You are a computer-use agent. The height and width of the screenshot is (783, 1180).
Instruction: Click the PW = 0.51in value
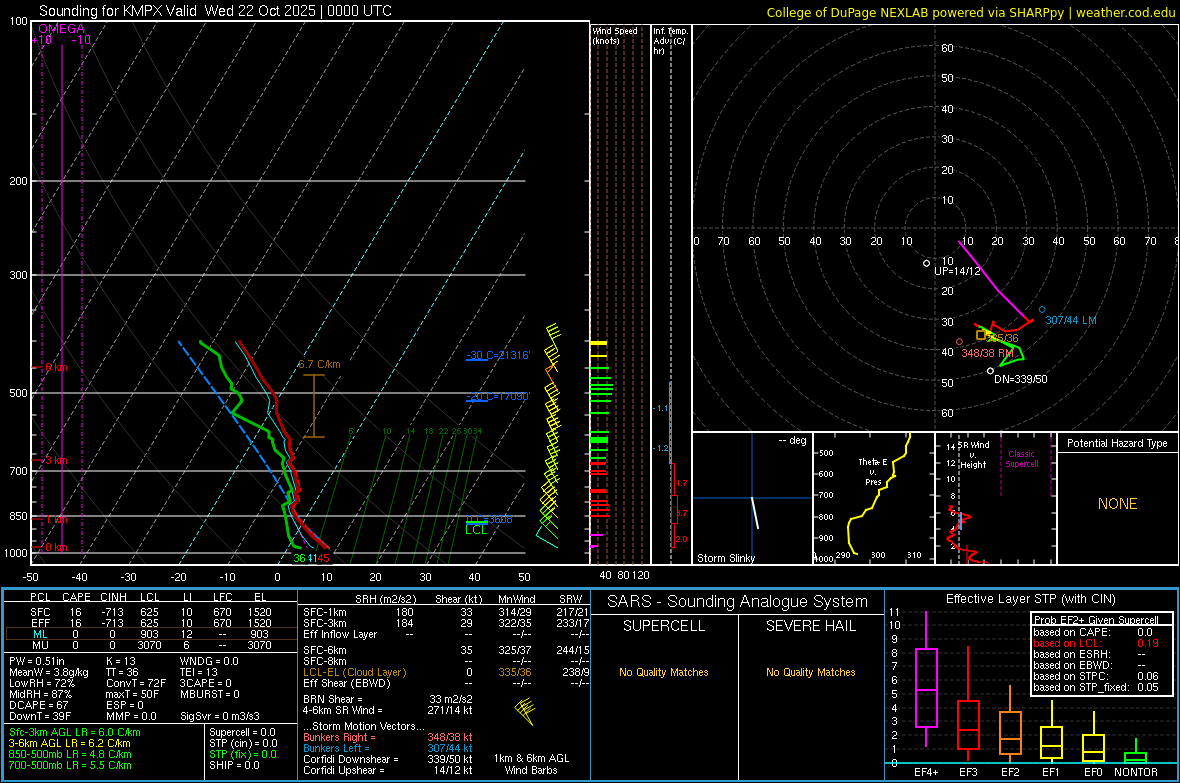coord(37,661)
